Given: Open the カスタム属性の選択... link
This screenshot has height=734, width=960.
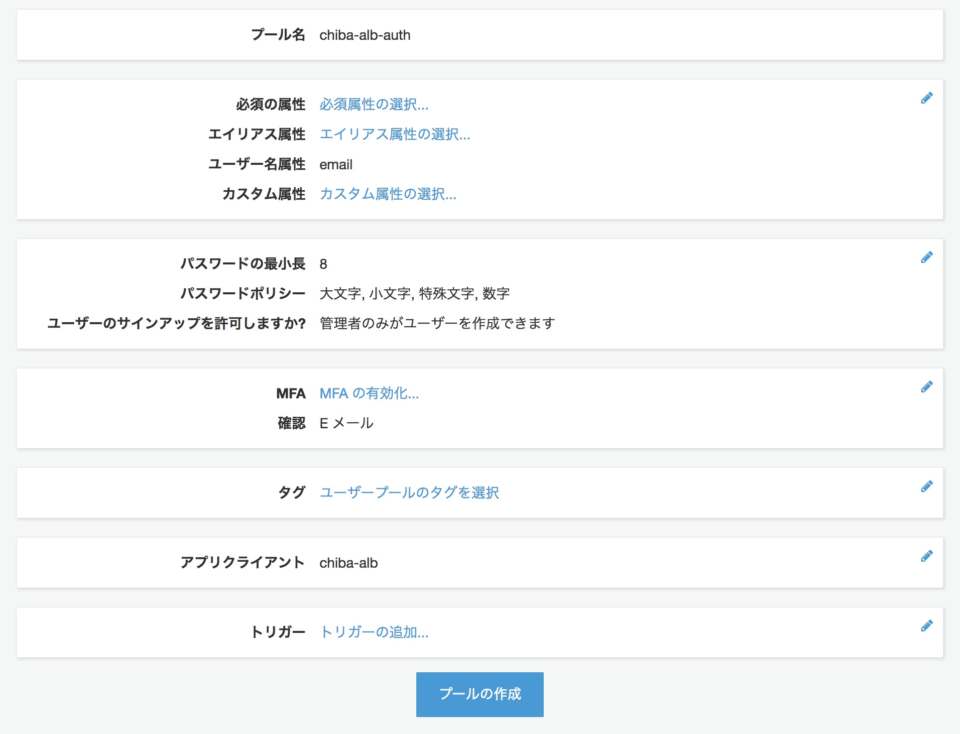Looking at the screenshot, I should click(388, 194).
